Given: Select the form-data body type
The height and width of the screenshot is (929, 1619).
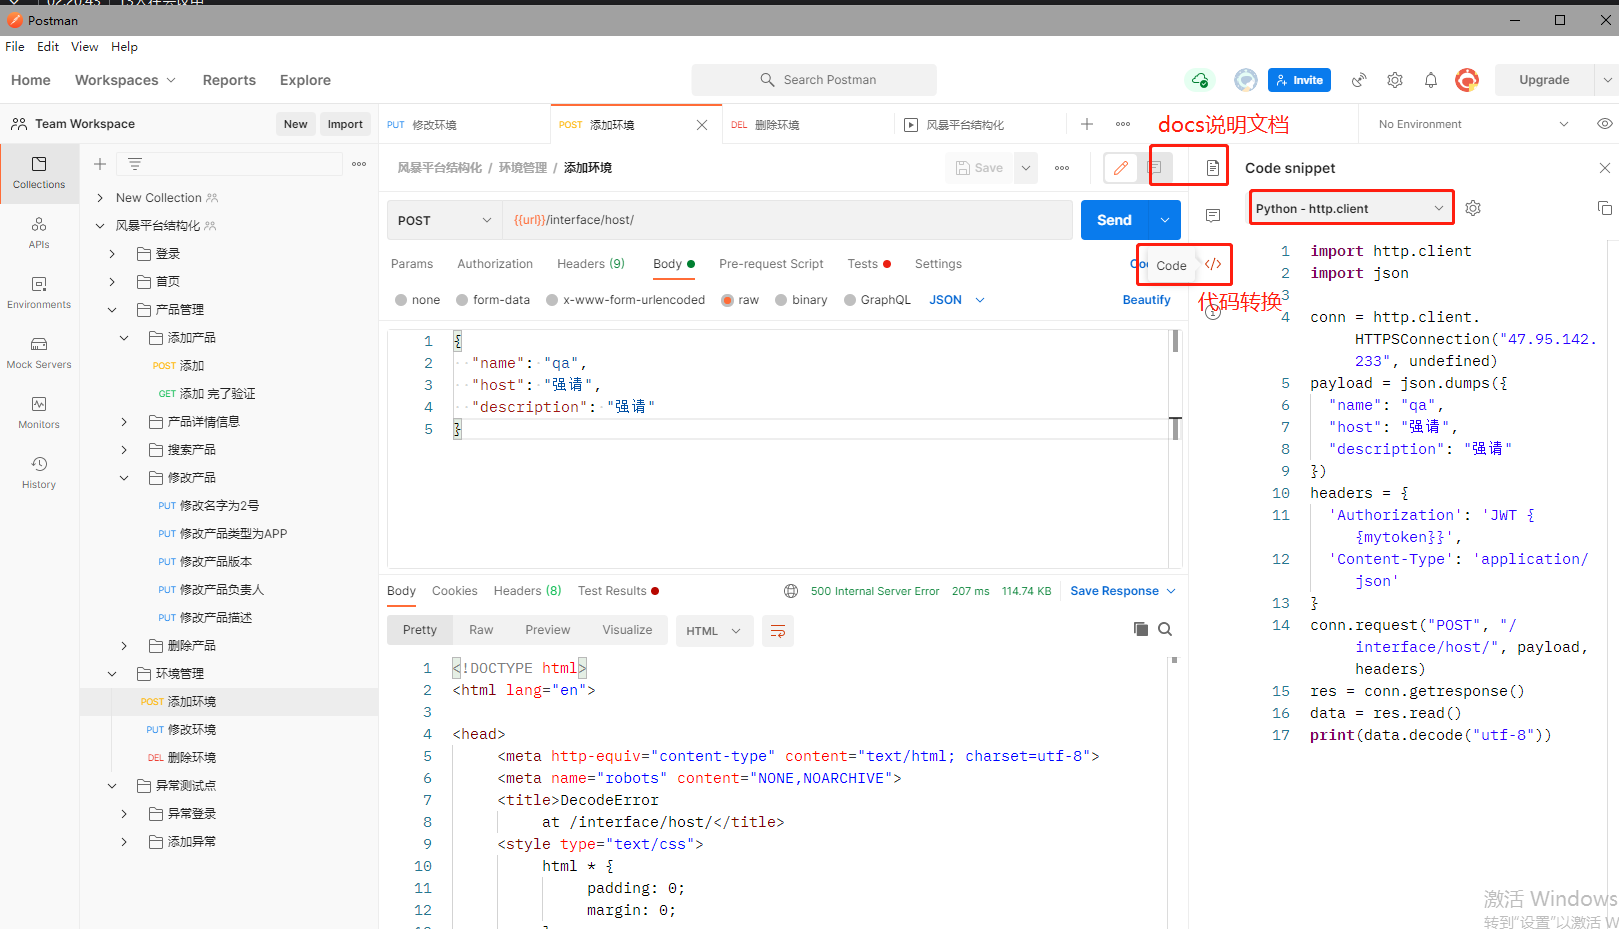Looking at the screenshot, I should [462, 300].
